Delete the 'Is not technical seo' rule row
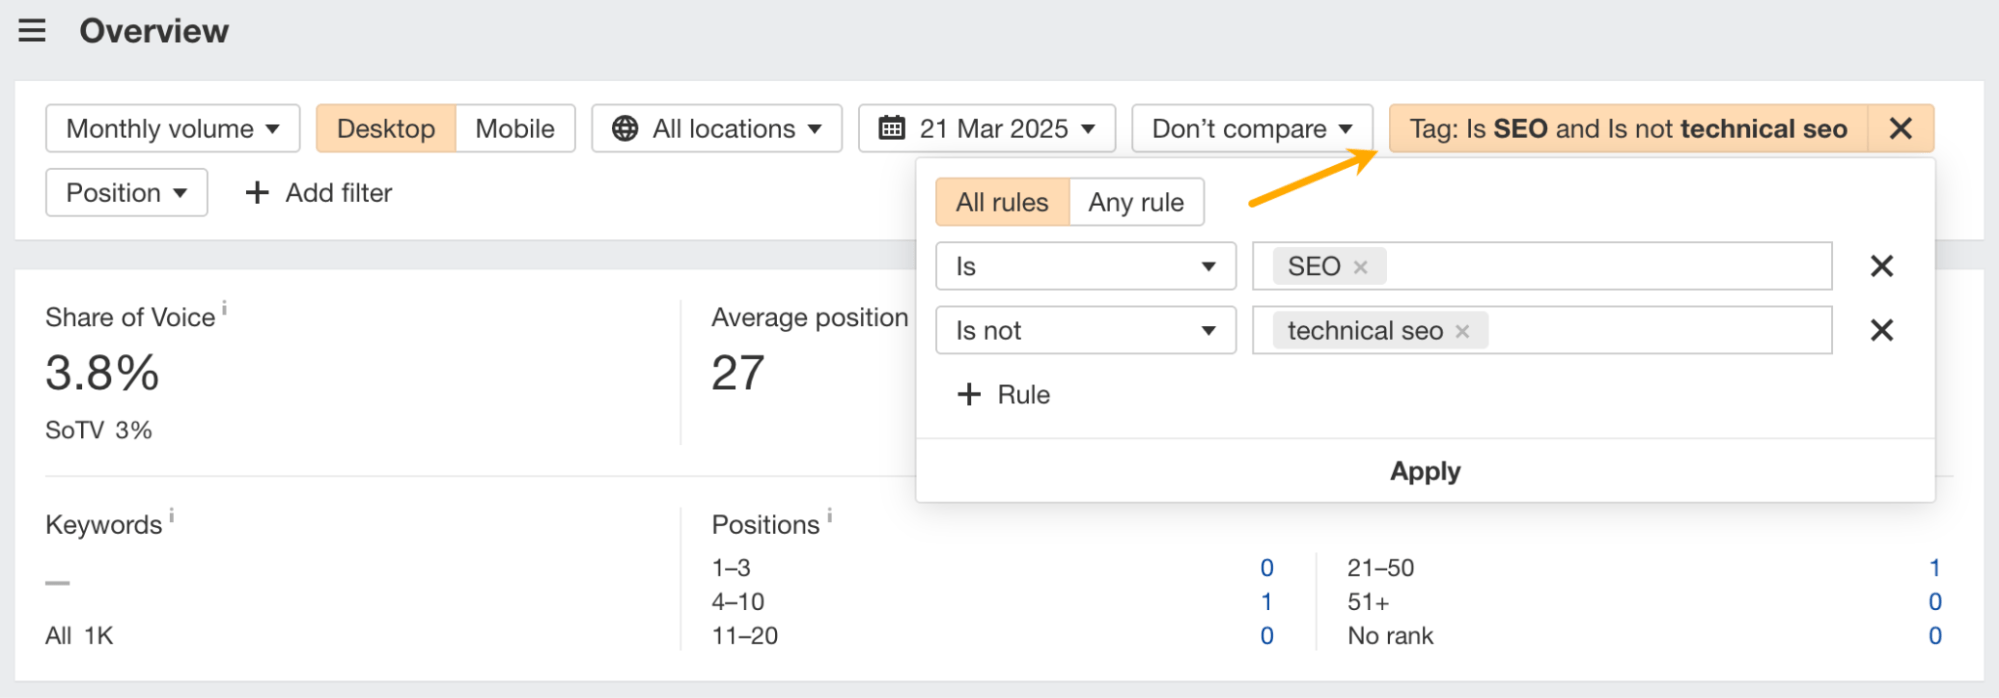Screen dimensions: 1999x698 1881,330
